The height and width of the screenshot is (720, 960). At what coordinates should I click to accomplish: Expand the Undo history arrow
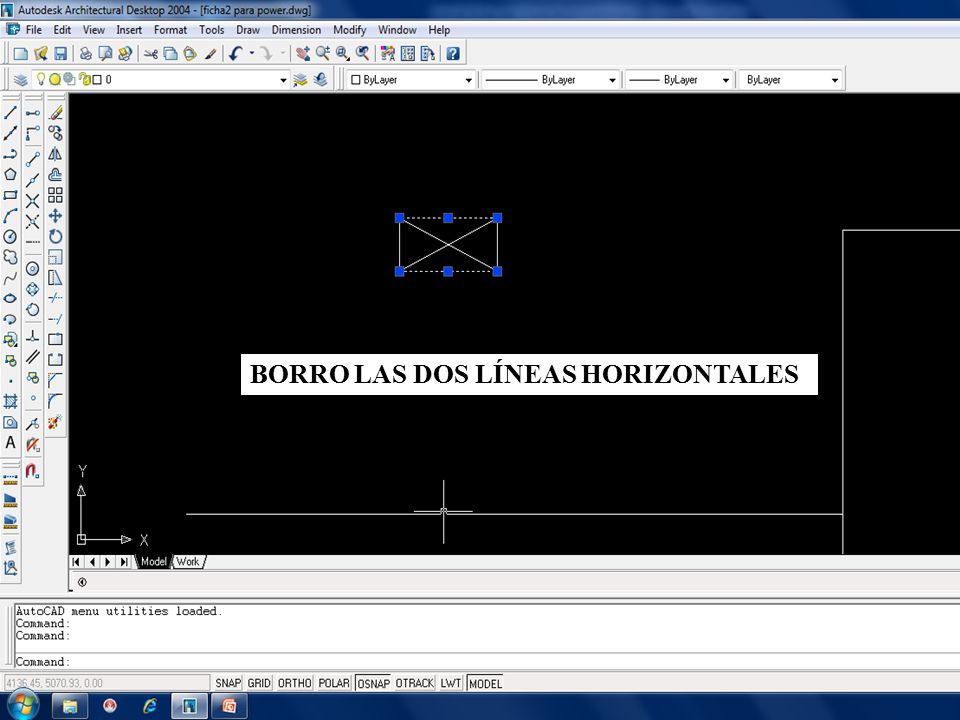pyautogui.click(x=252, y=54)
